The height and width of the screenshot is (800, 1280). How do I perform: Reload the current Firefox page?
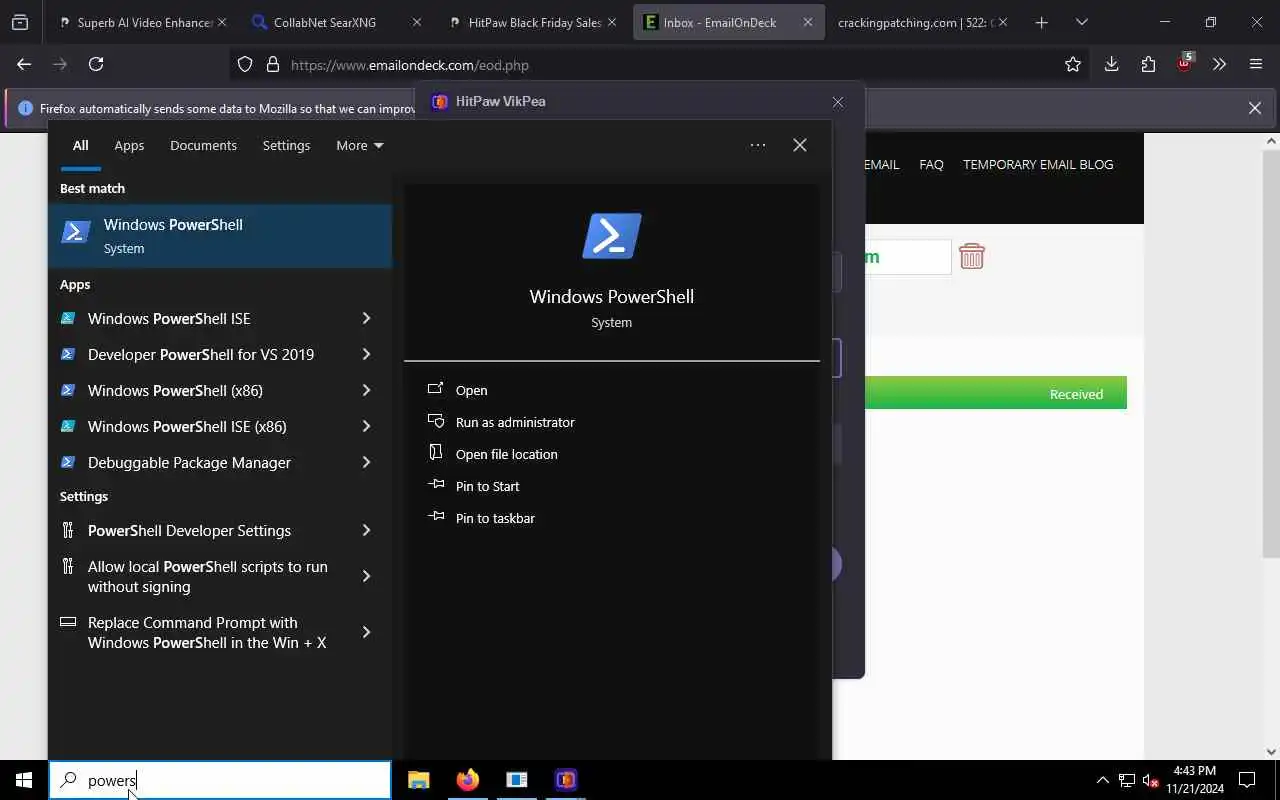pos(96,64)
